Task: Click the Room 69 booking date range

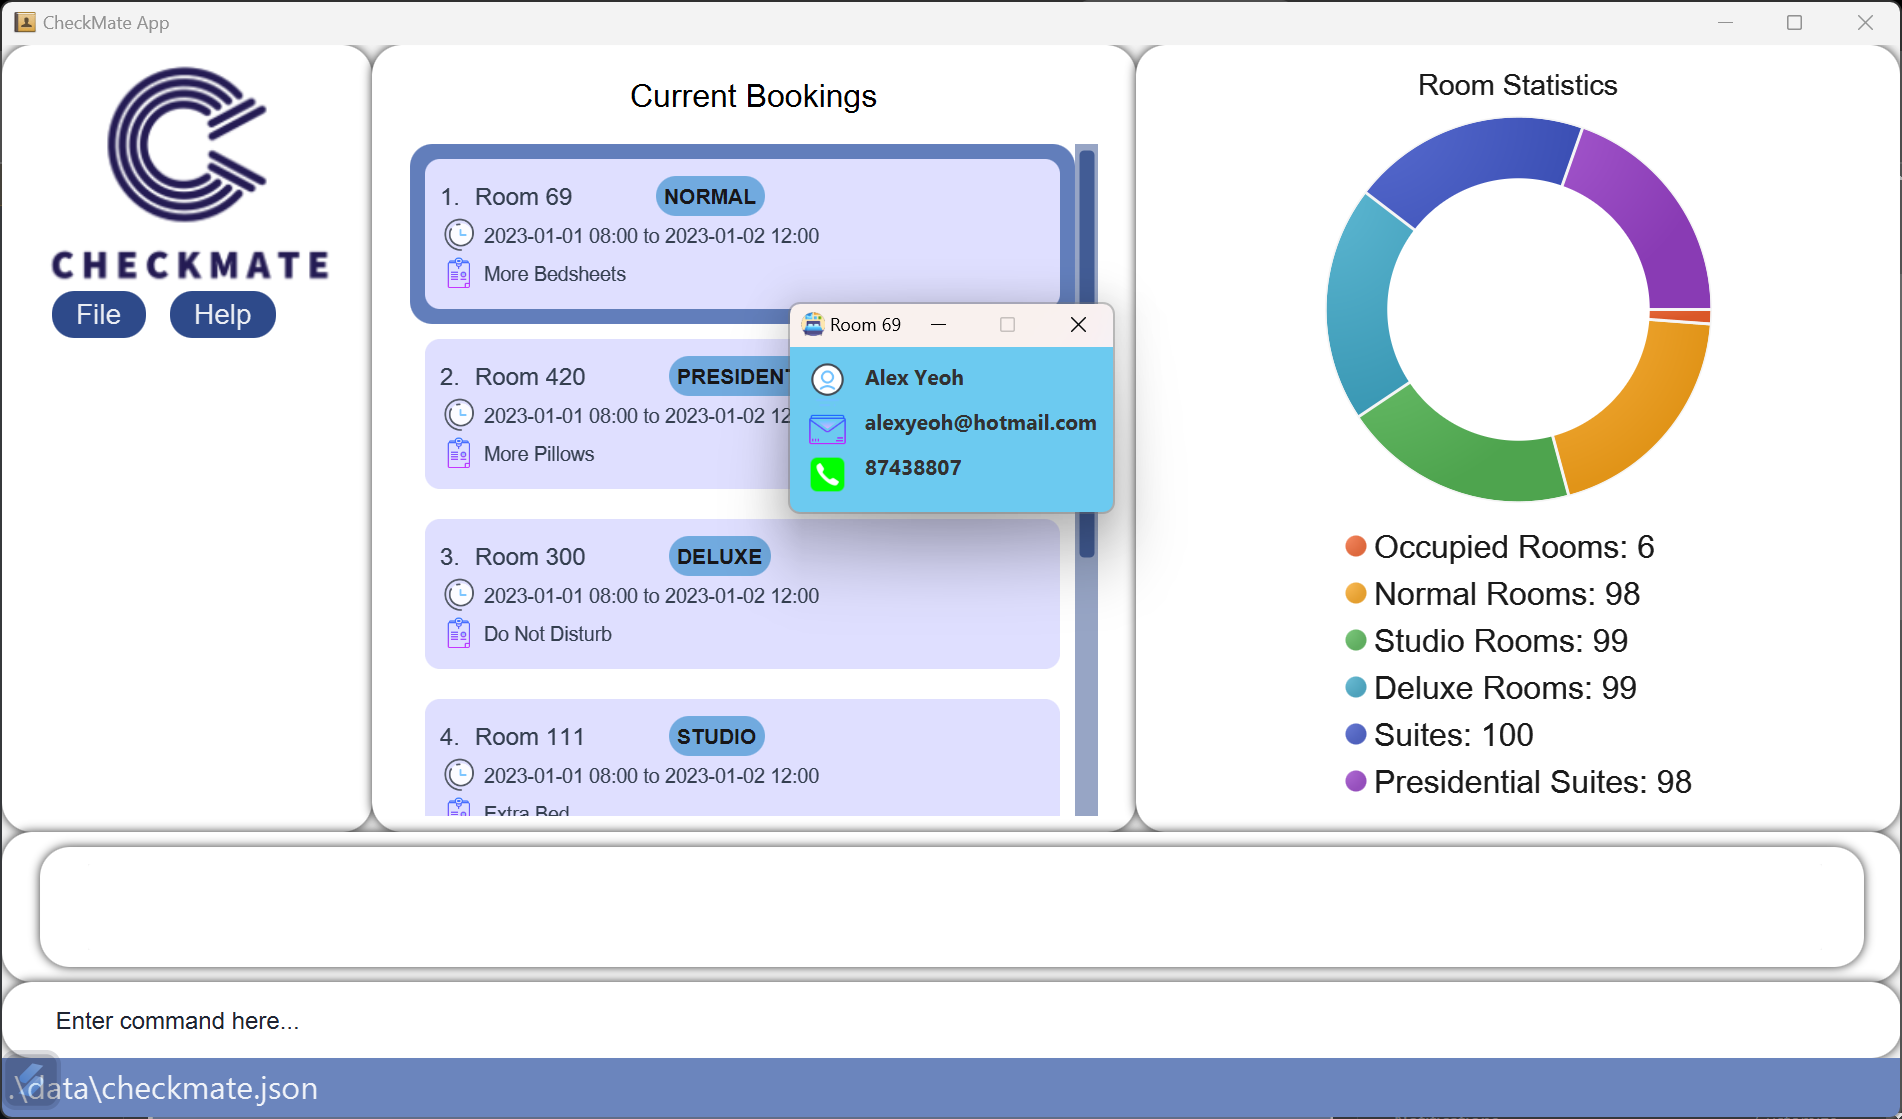Action: (651, 236)
